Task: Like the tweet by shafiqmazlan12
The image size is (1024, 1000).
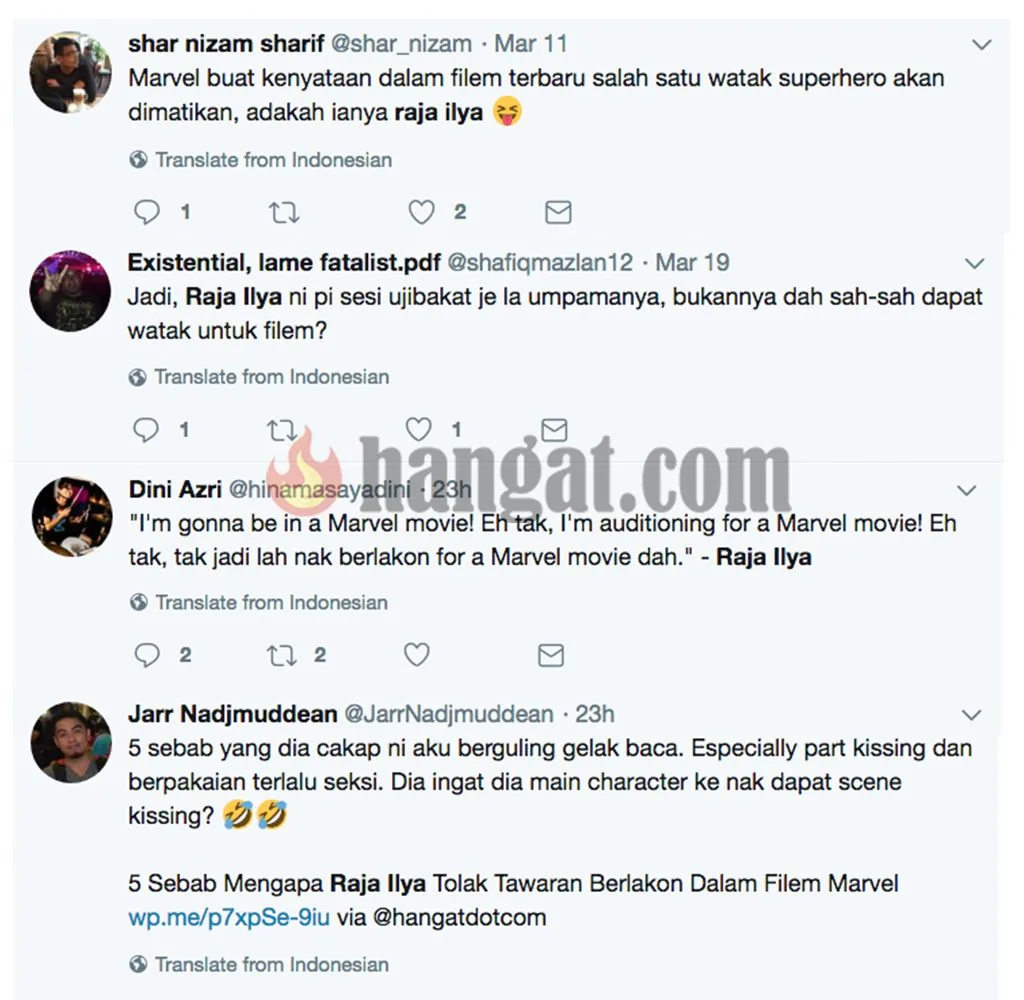Action: pyautogui.click(x=419, y=429)
